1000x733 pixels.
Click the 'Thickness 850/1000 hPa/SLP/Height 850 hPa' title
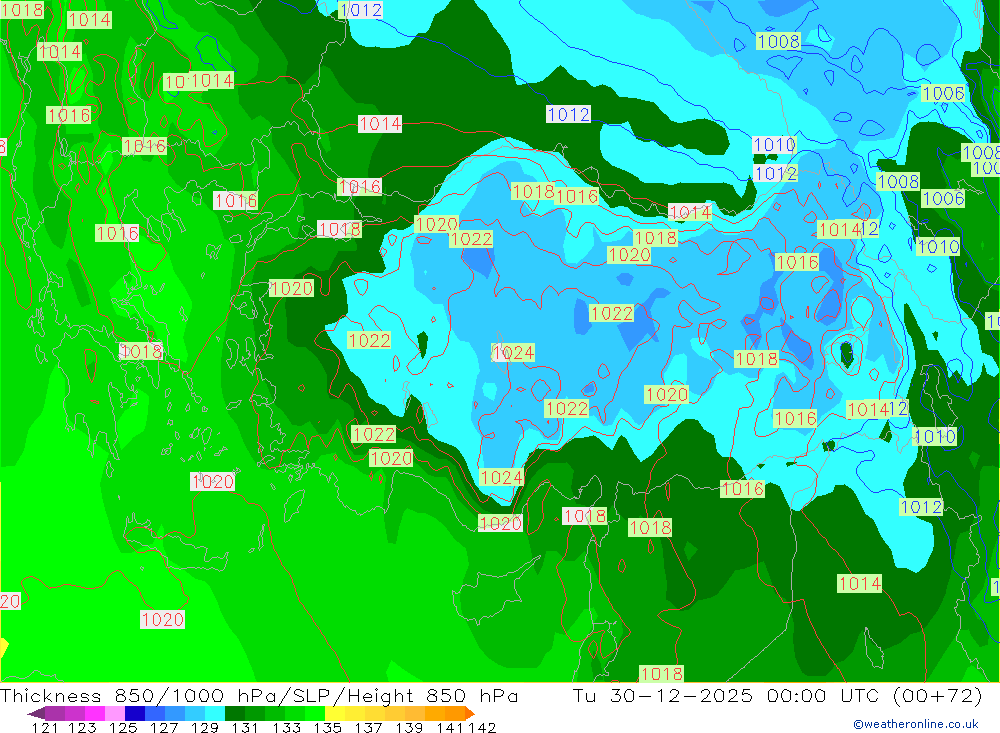click(259, 695)
